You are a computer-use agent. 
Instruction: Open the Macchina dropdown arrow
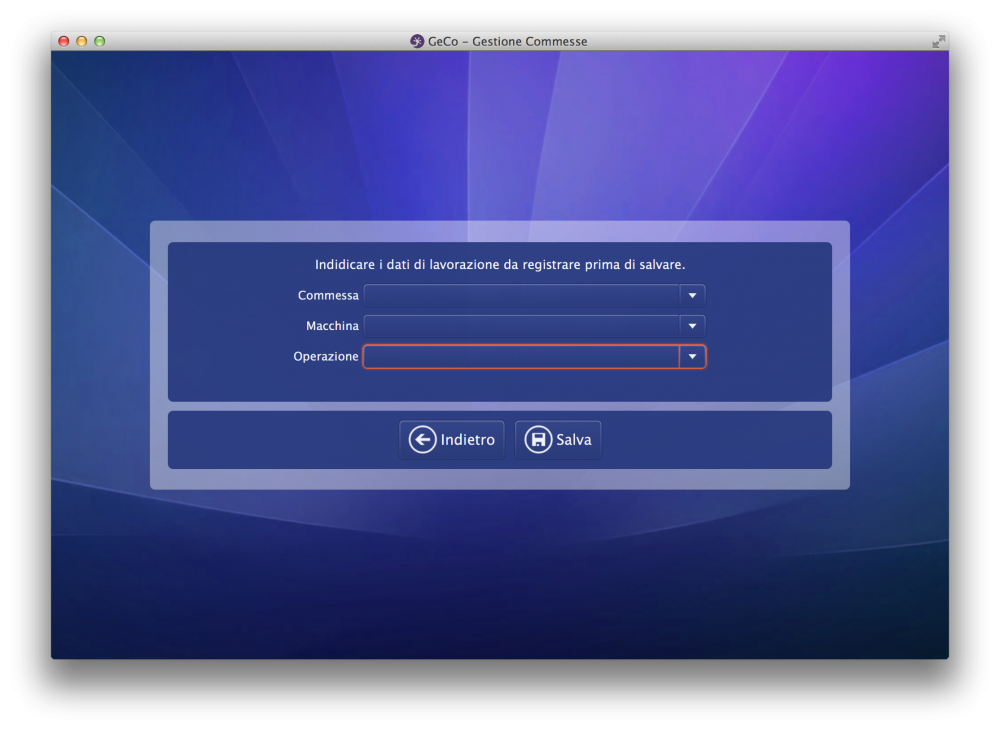692,326
